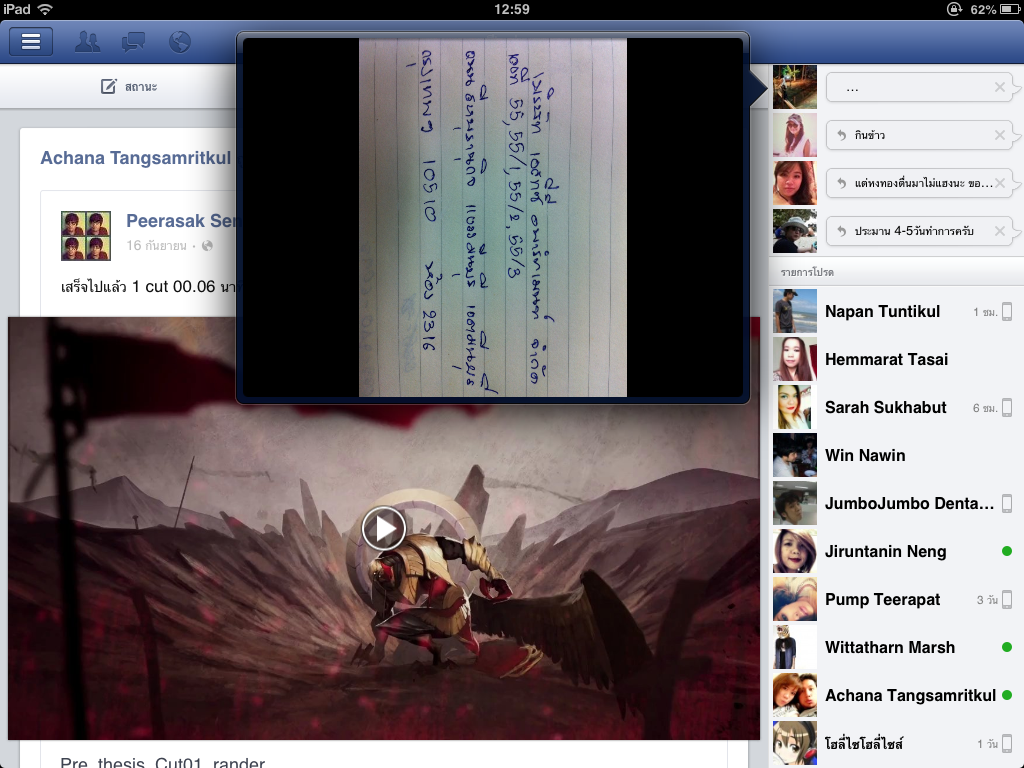Viewport: 1024px width, 768px height.
Task: Open the กินข้าว message bubble
Action: coord(920,135)
